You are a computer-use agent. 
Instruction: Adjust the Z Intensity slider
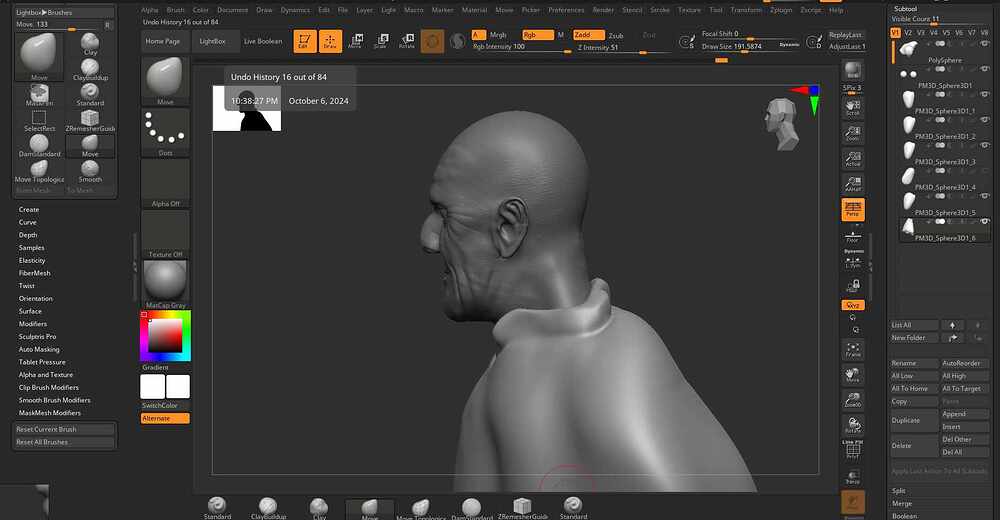(x=622, y=48)
